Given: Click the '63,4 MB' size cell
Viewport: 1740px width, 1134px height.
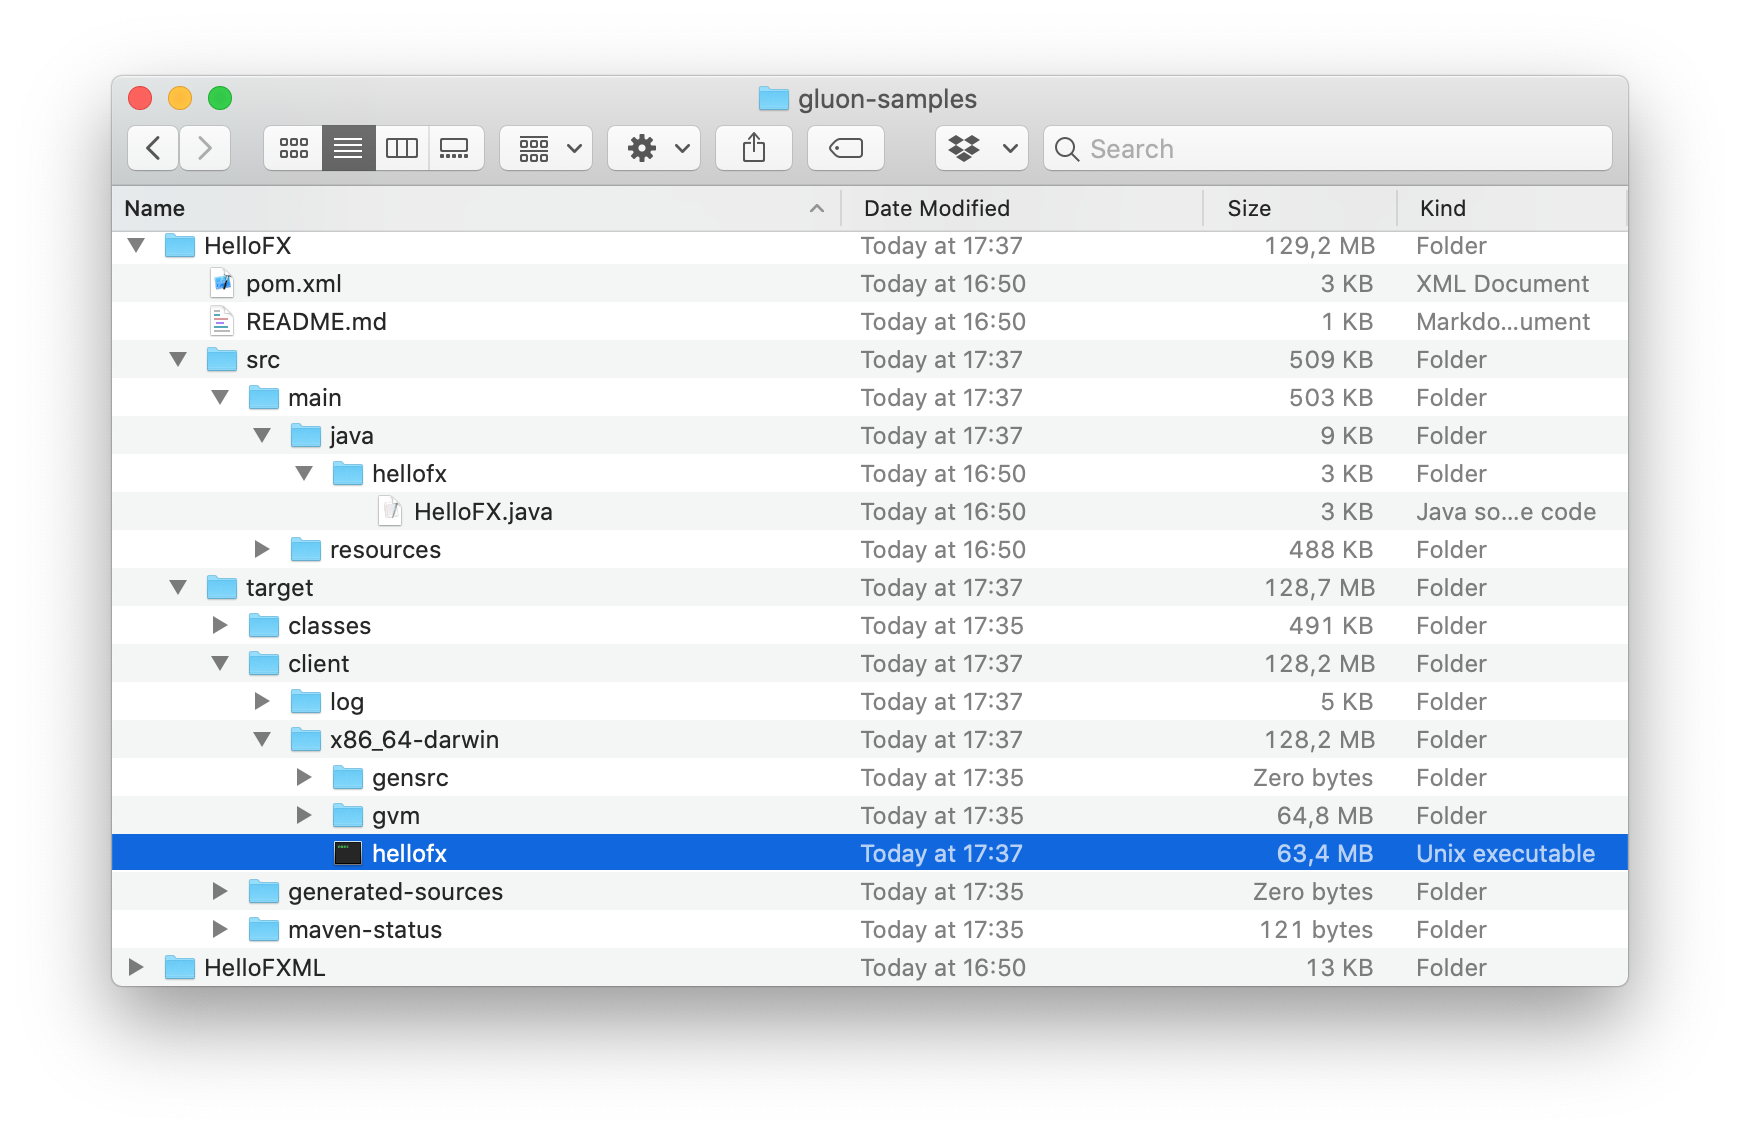Looking at the screenshot, I should [1325, 854].
